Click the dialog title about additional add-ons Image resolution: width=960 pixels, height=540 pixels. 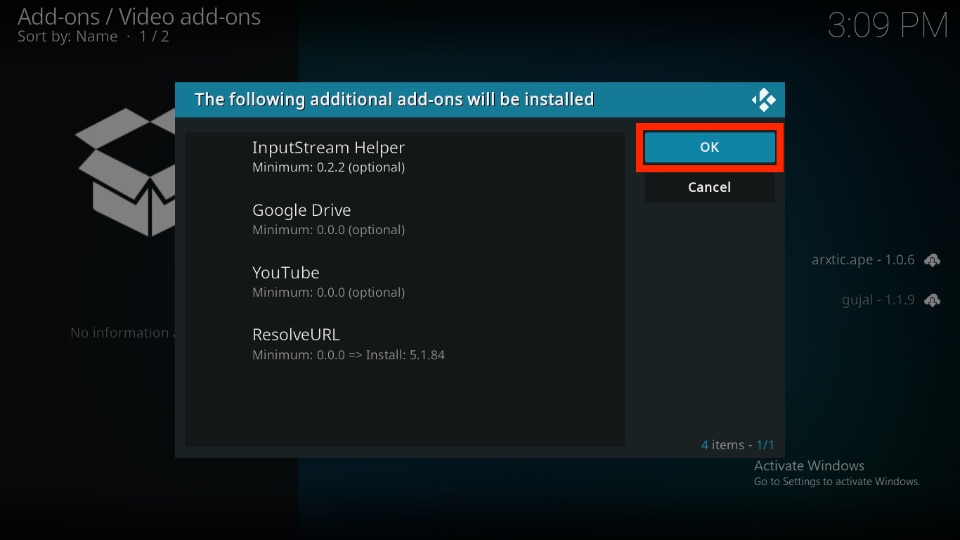394,99
